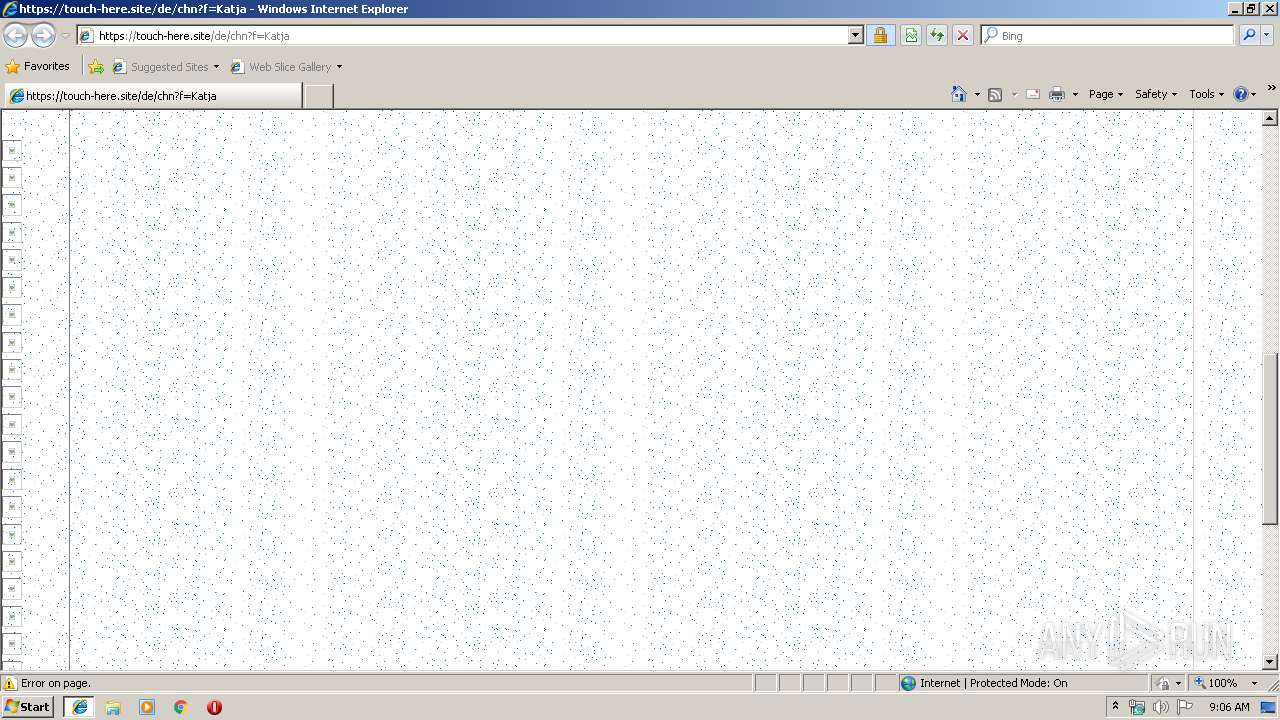The height and width of the screenshot is (720, 1280).
Task: Expand the Web Slice Gallery dropdown arrow
Action: pyautogui.click(x=339, y=67)
